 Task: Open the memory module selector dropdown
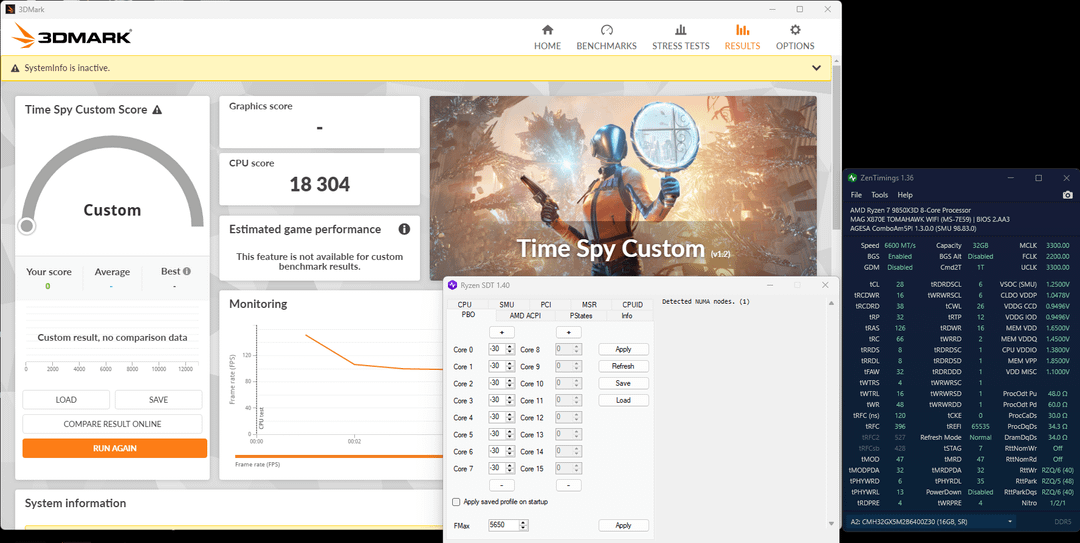point(930,521)
